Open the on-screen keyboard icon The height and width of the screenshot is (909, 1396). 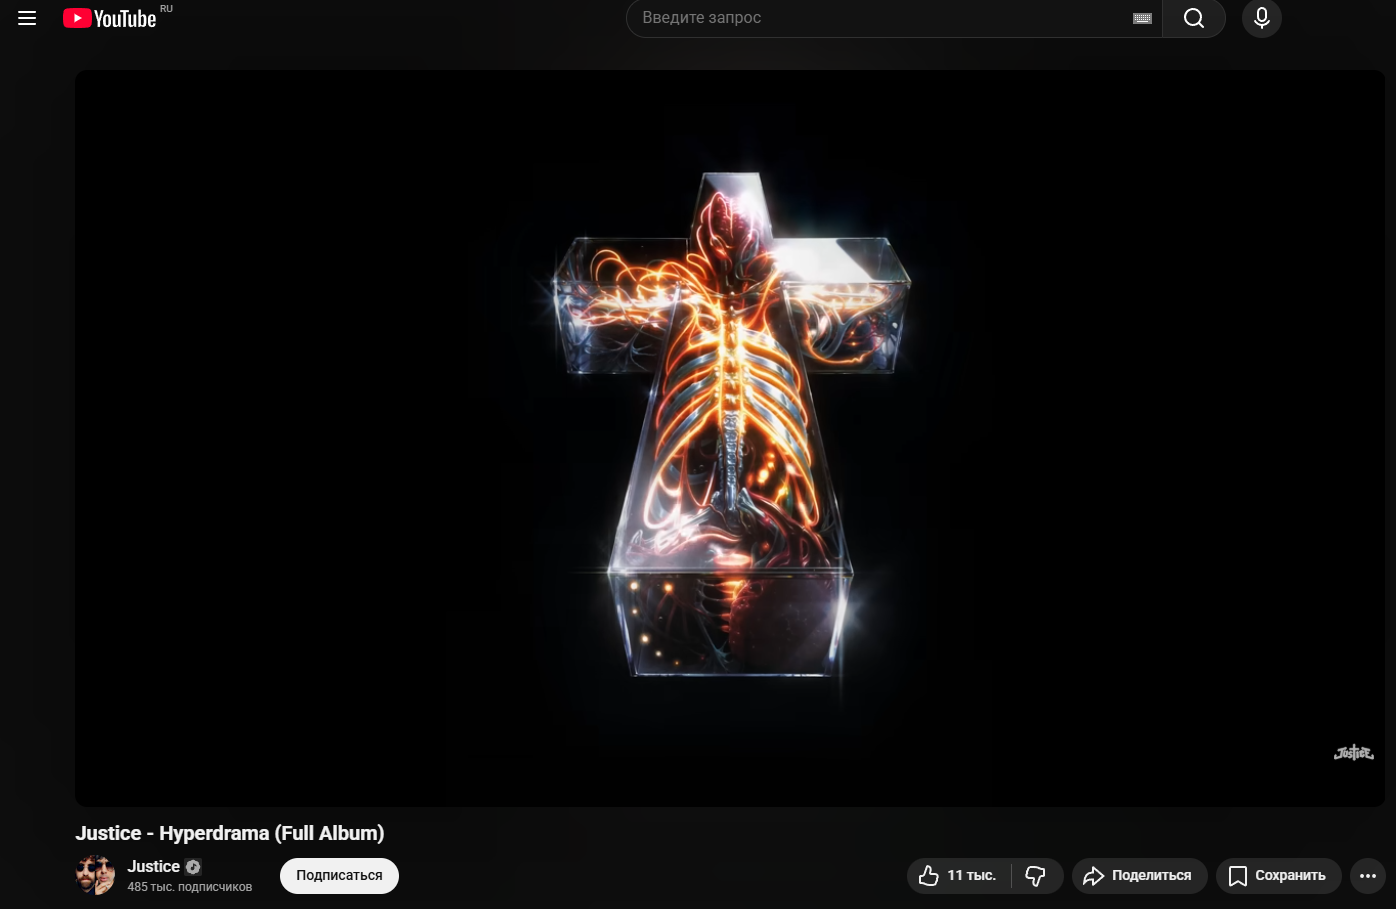1142,18
